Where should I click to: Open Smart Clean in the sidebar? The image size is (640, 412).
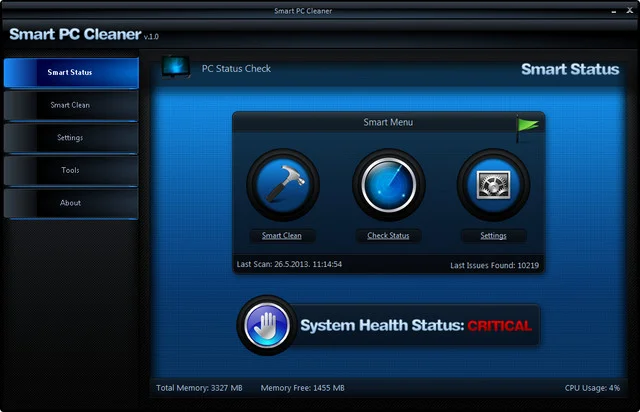tap(71, 105)
